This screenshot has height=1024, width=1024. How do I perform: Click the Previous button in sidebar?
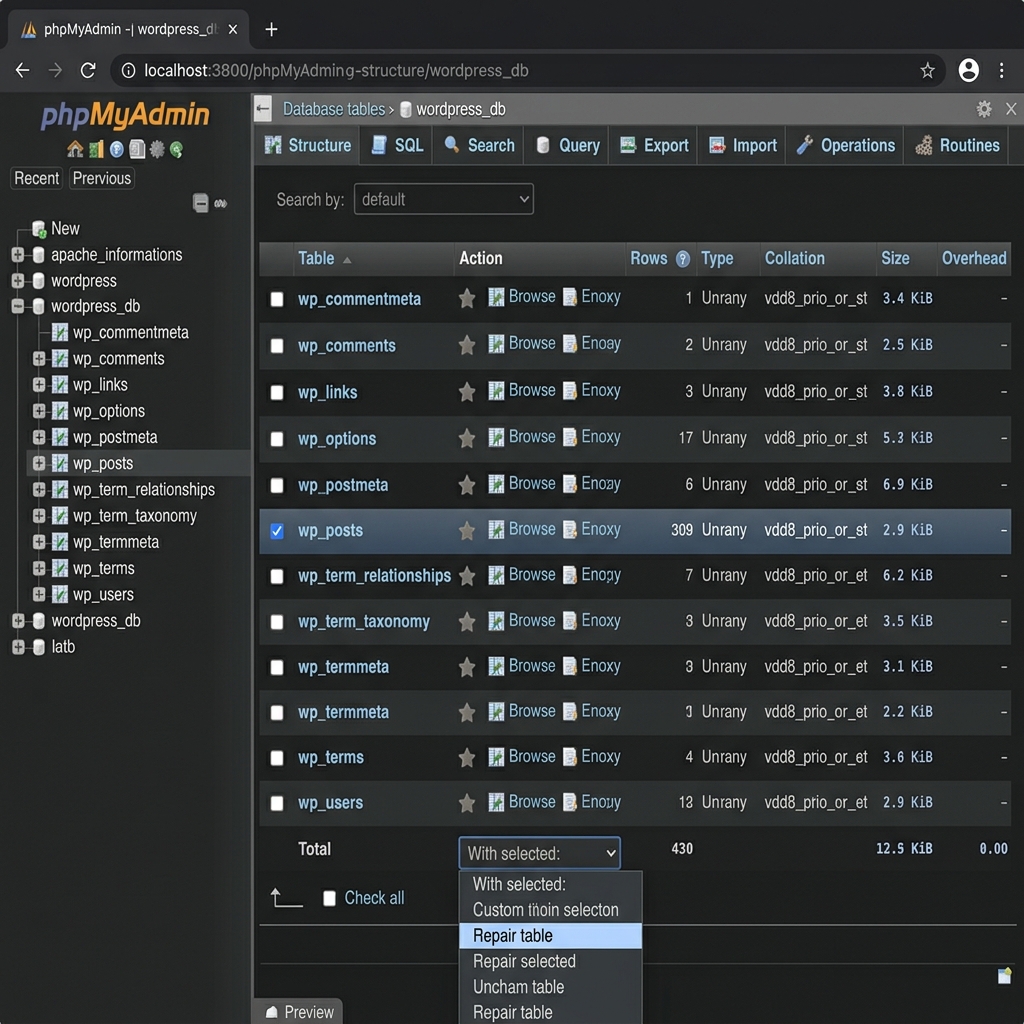102,178
